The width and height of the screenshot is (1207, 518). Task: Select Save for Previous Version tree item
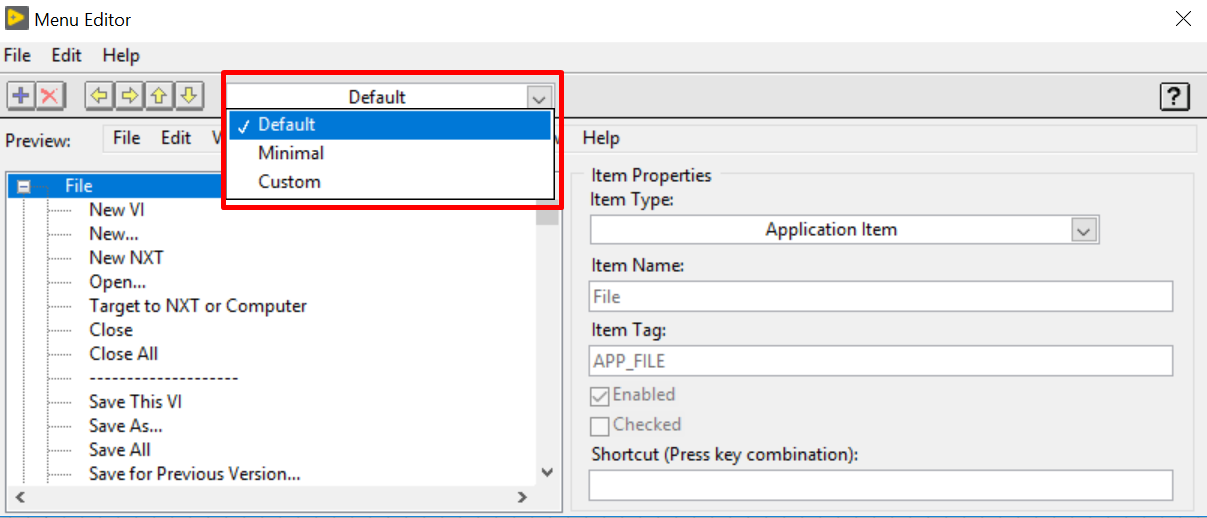tap(194, 474)
